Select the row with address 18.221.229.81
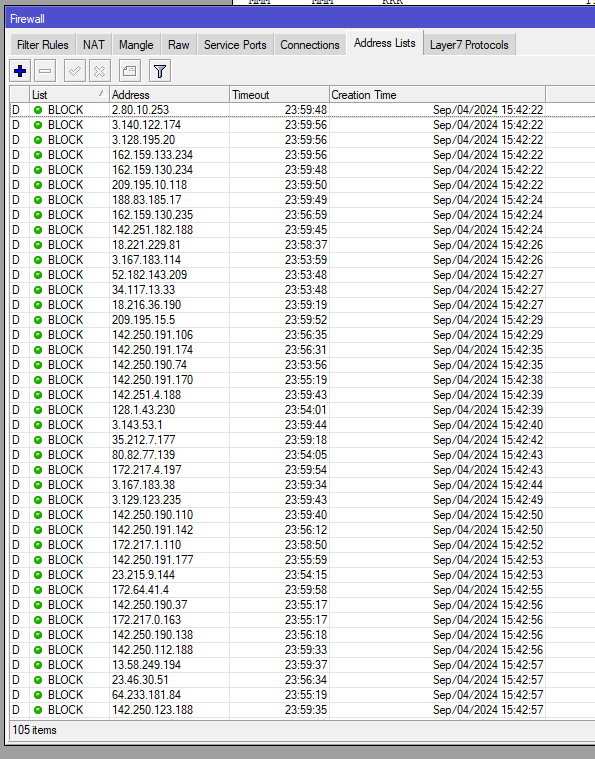Viewport: 595px width, 759px height. coord(302,245)
